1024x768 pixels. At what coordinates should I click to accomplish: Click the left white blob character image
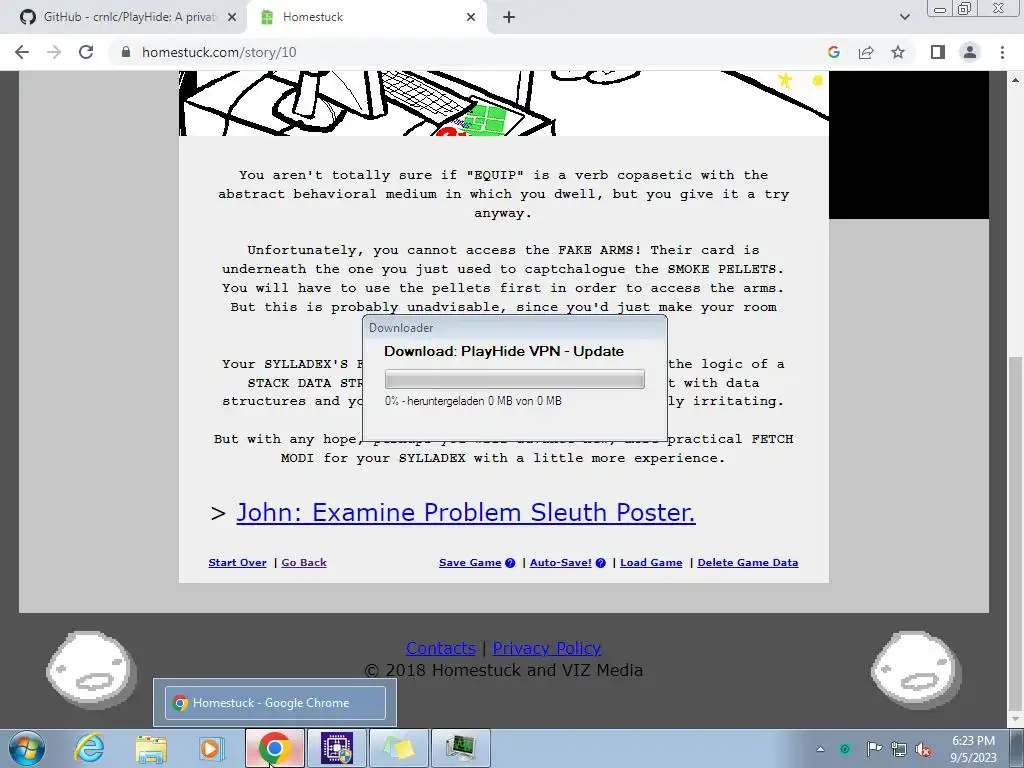pyautogui.click(x=91, y=669)
